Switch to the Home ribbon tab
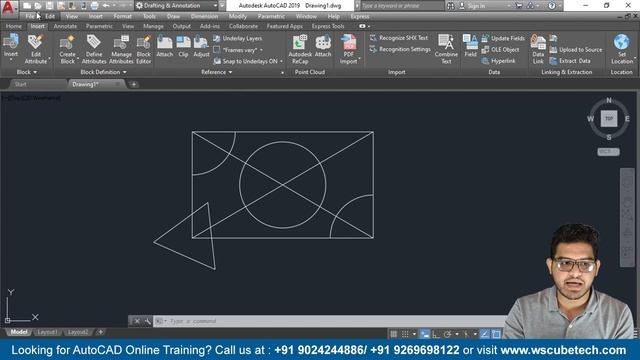The image size is (640, 360). point(13,26)
